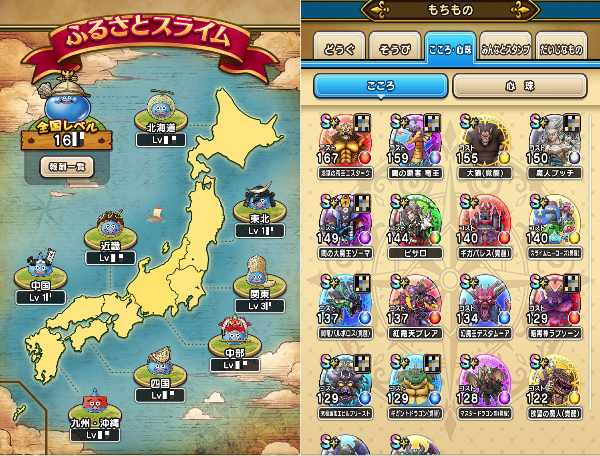Tap the Chubu (中部) slime icon

(235, 331)
